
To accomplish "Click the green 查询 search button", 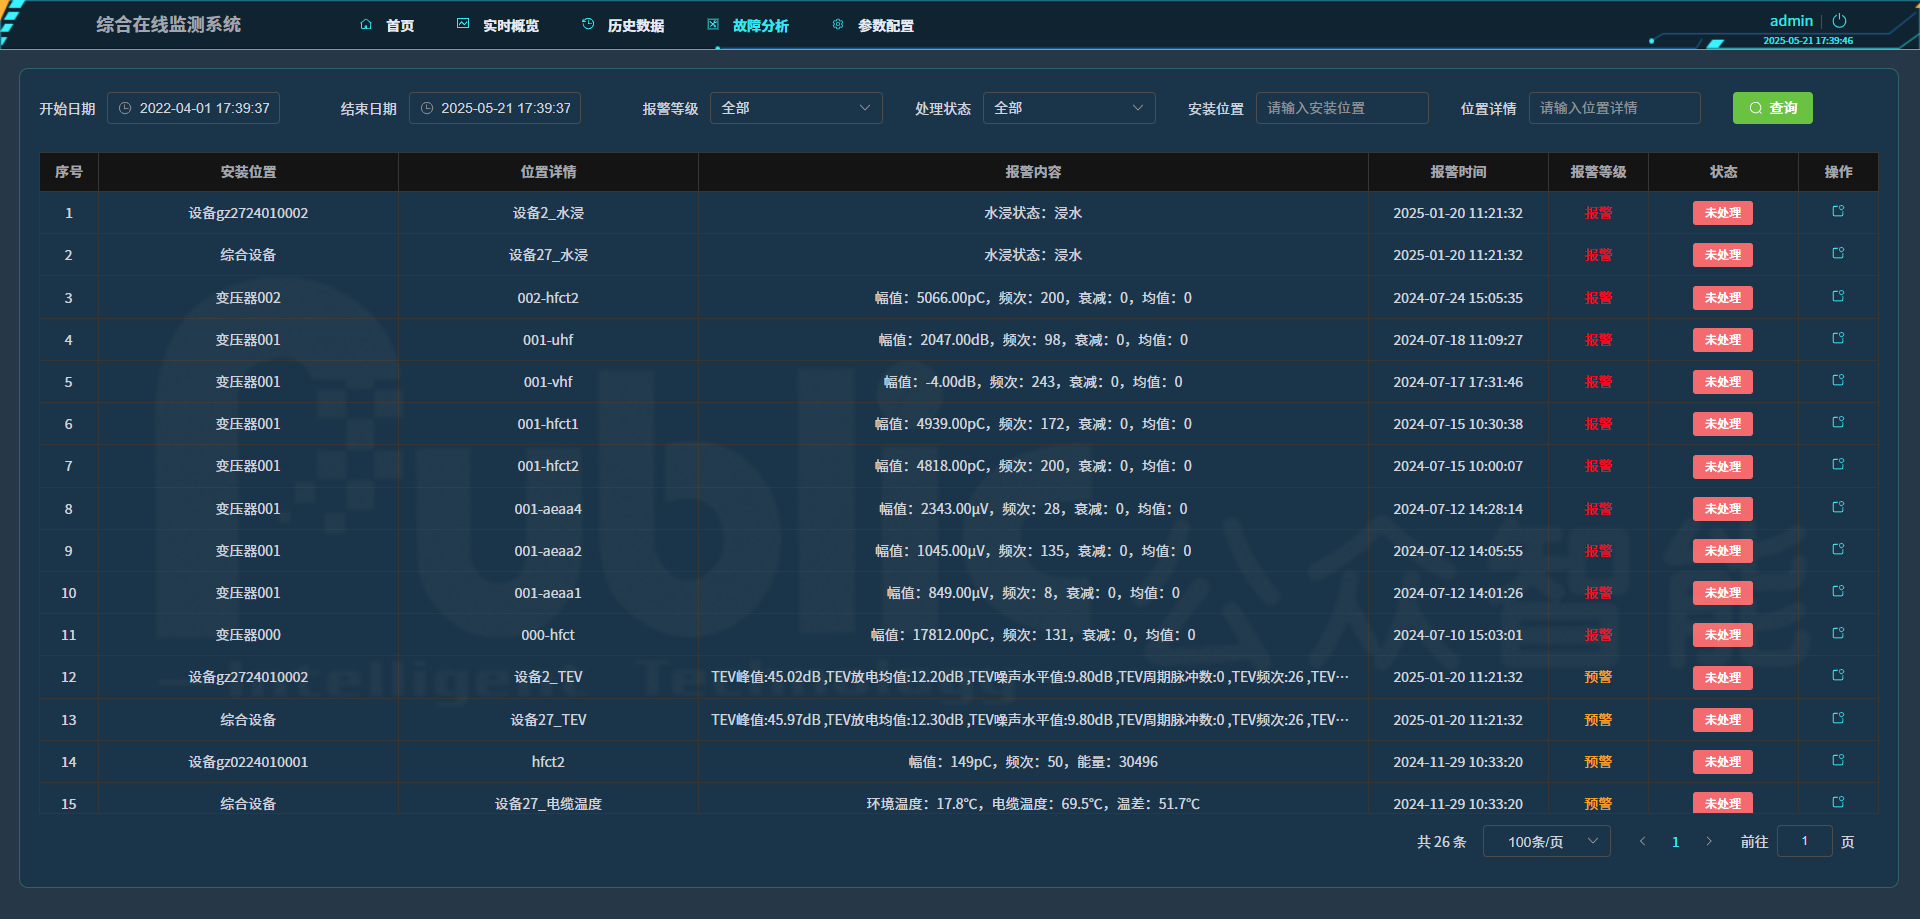I will pyautogui.click(x=1772, y=108).
